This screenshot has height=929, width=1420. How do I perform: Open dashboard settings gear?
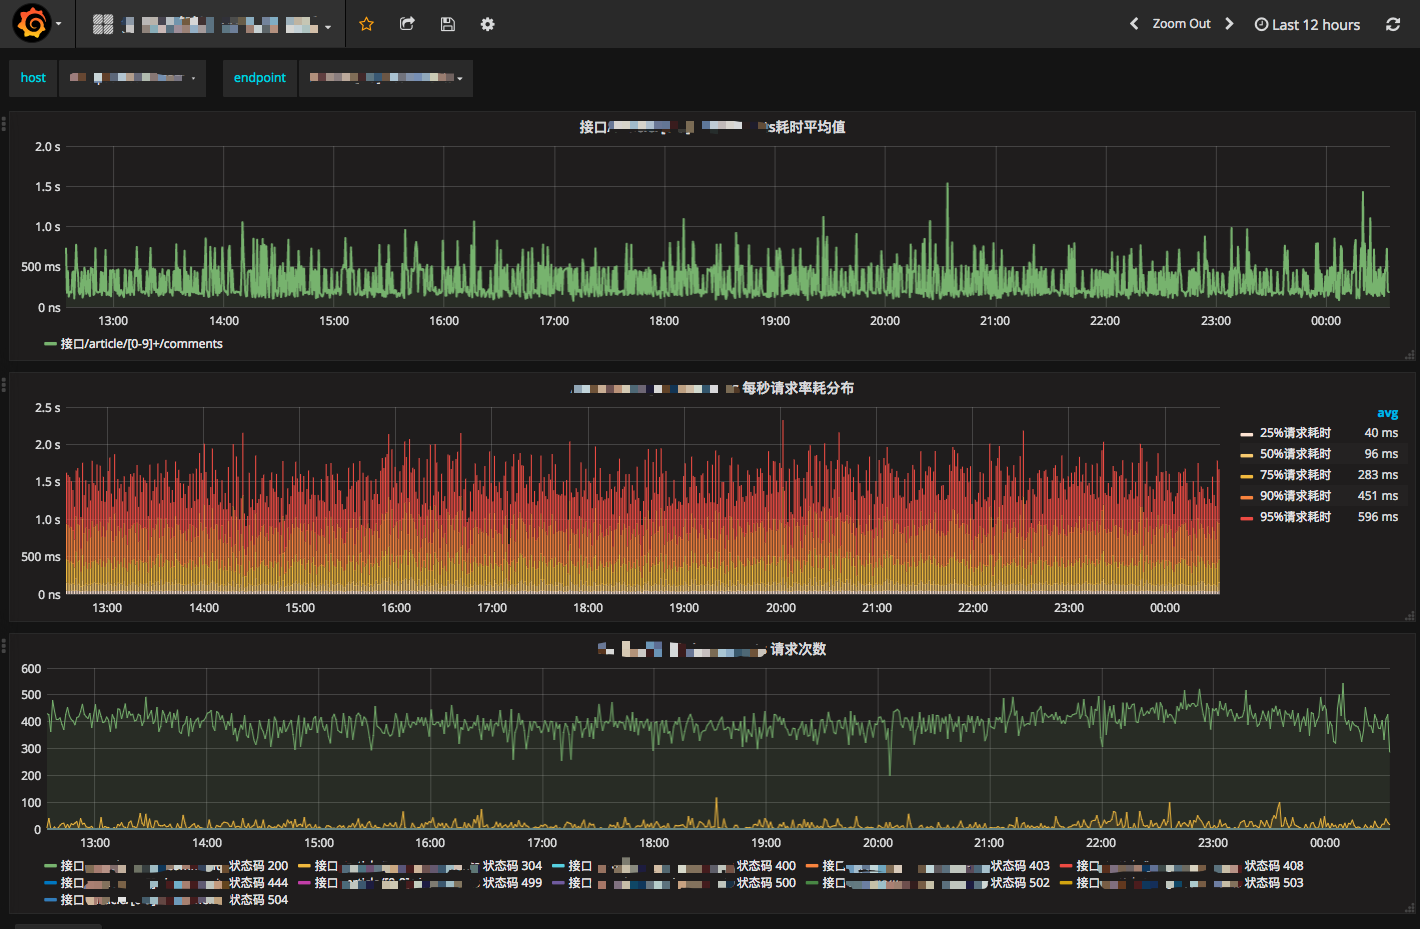[x=488, y=24]
